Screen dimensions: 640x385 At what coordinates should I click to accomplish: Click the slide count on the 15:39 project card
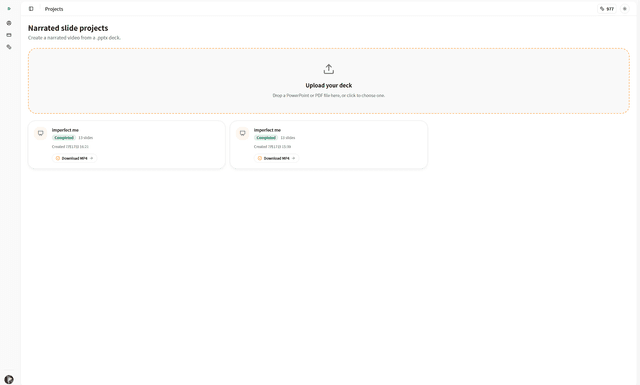[288, 138]
